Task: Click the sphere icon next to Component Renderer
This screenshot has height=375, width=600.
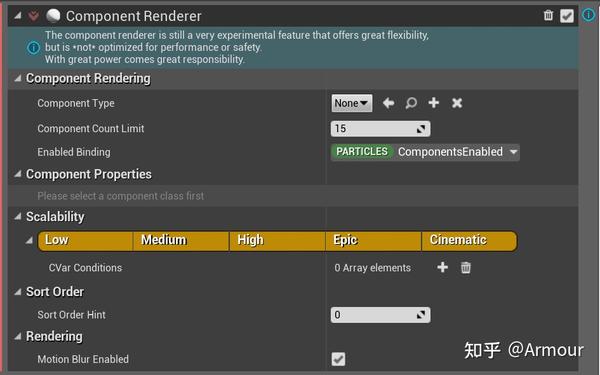Action: click(53, 16)
